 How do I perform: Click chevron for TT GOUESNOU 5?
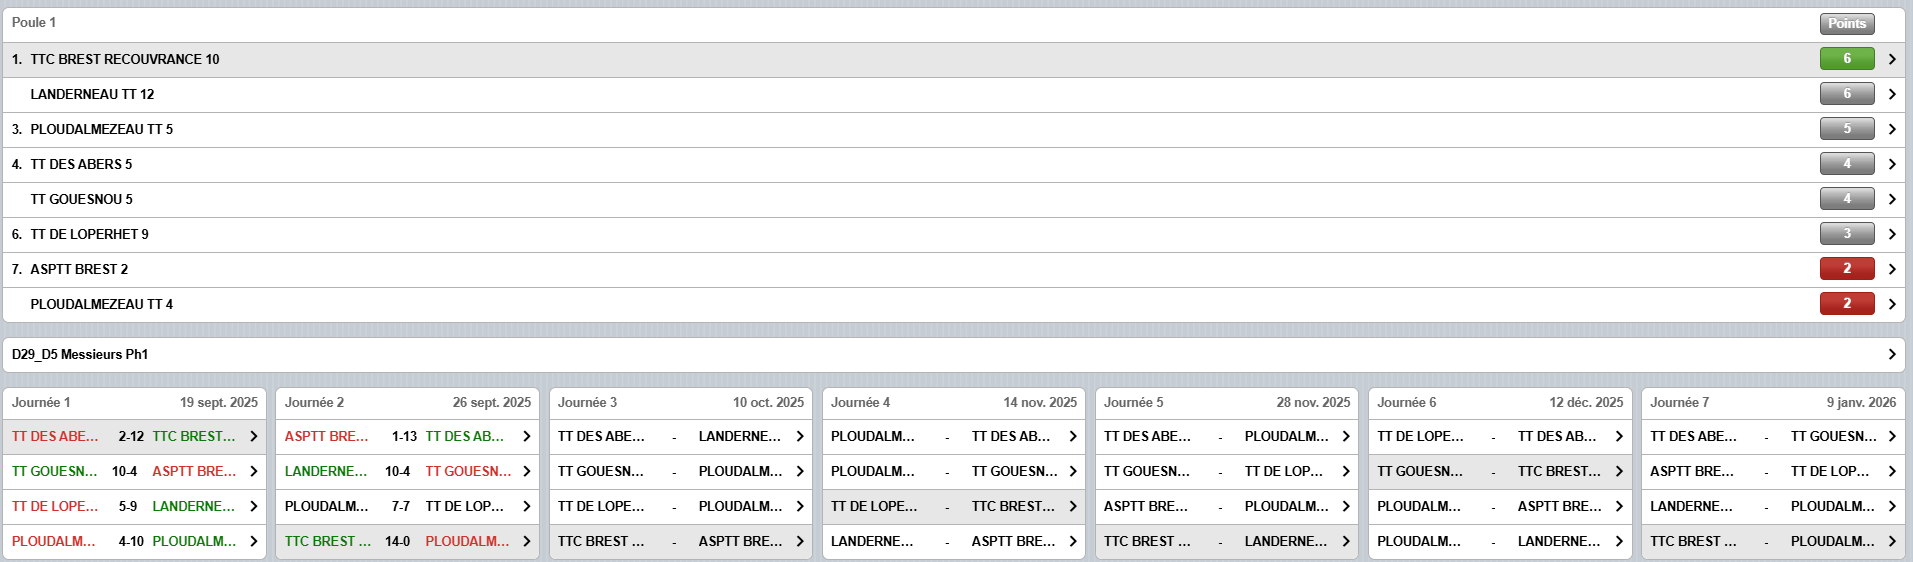click(x=1891, y=199)
